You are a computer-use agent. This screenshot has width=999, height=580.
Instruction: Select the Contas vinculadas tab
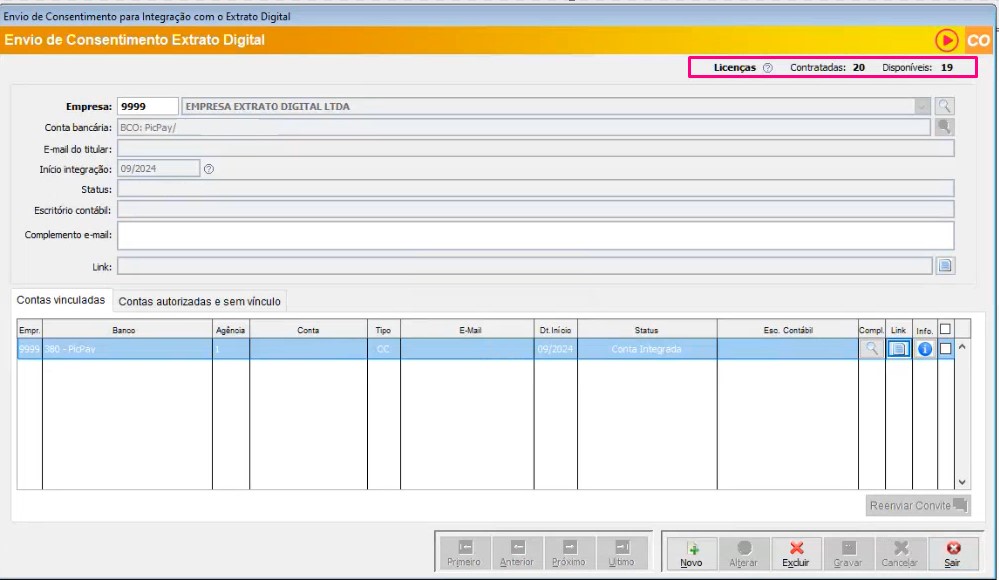[61, 300]
